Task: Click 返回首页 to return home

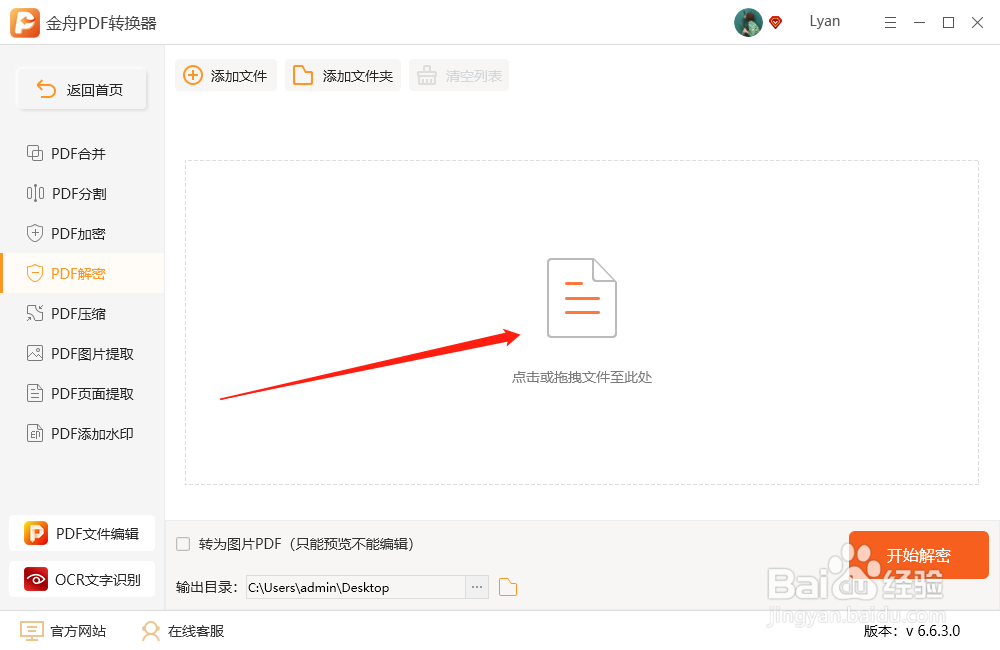Action: coord(81,89)
